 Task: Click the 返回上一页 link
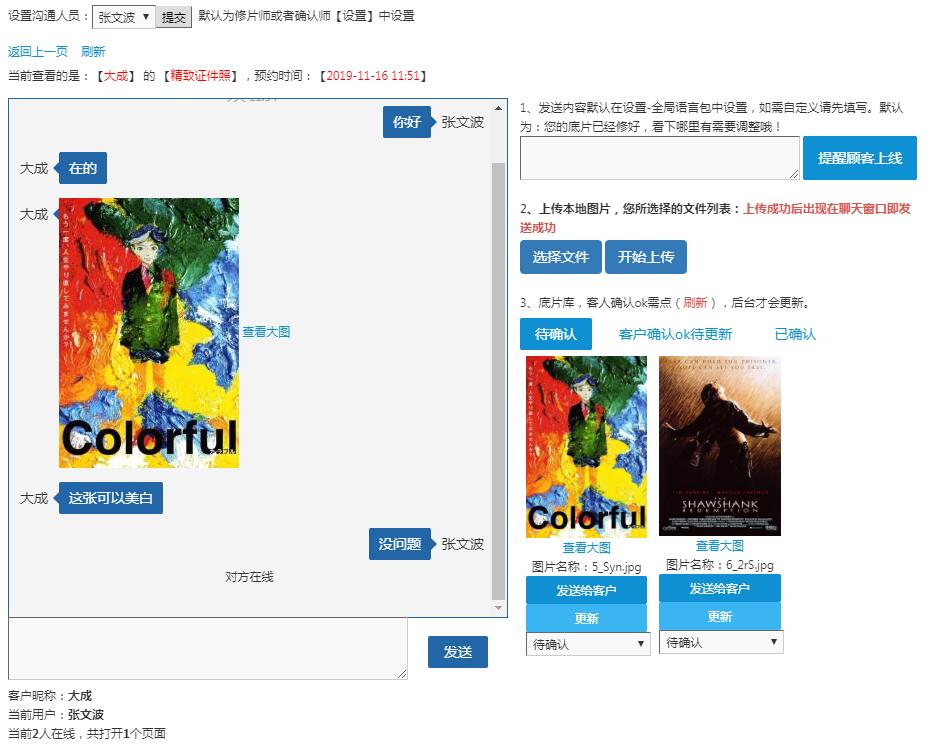coord(38,52)
